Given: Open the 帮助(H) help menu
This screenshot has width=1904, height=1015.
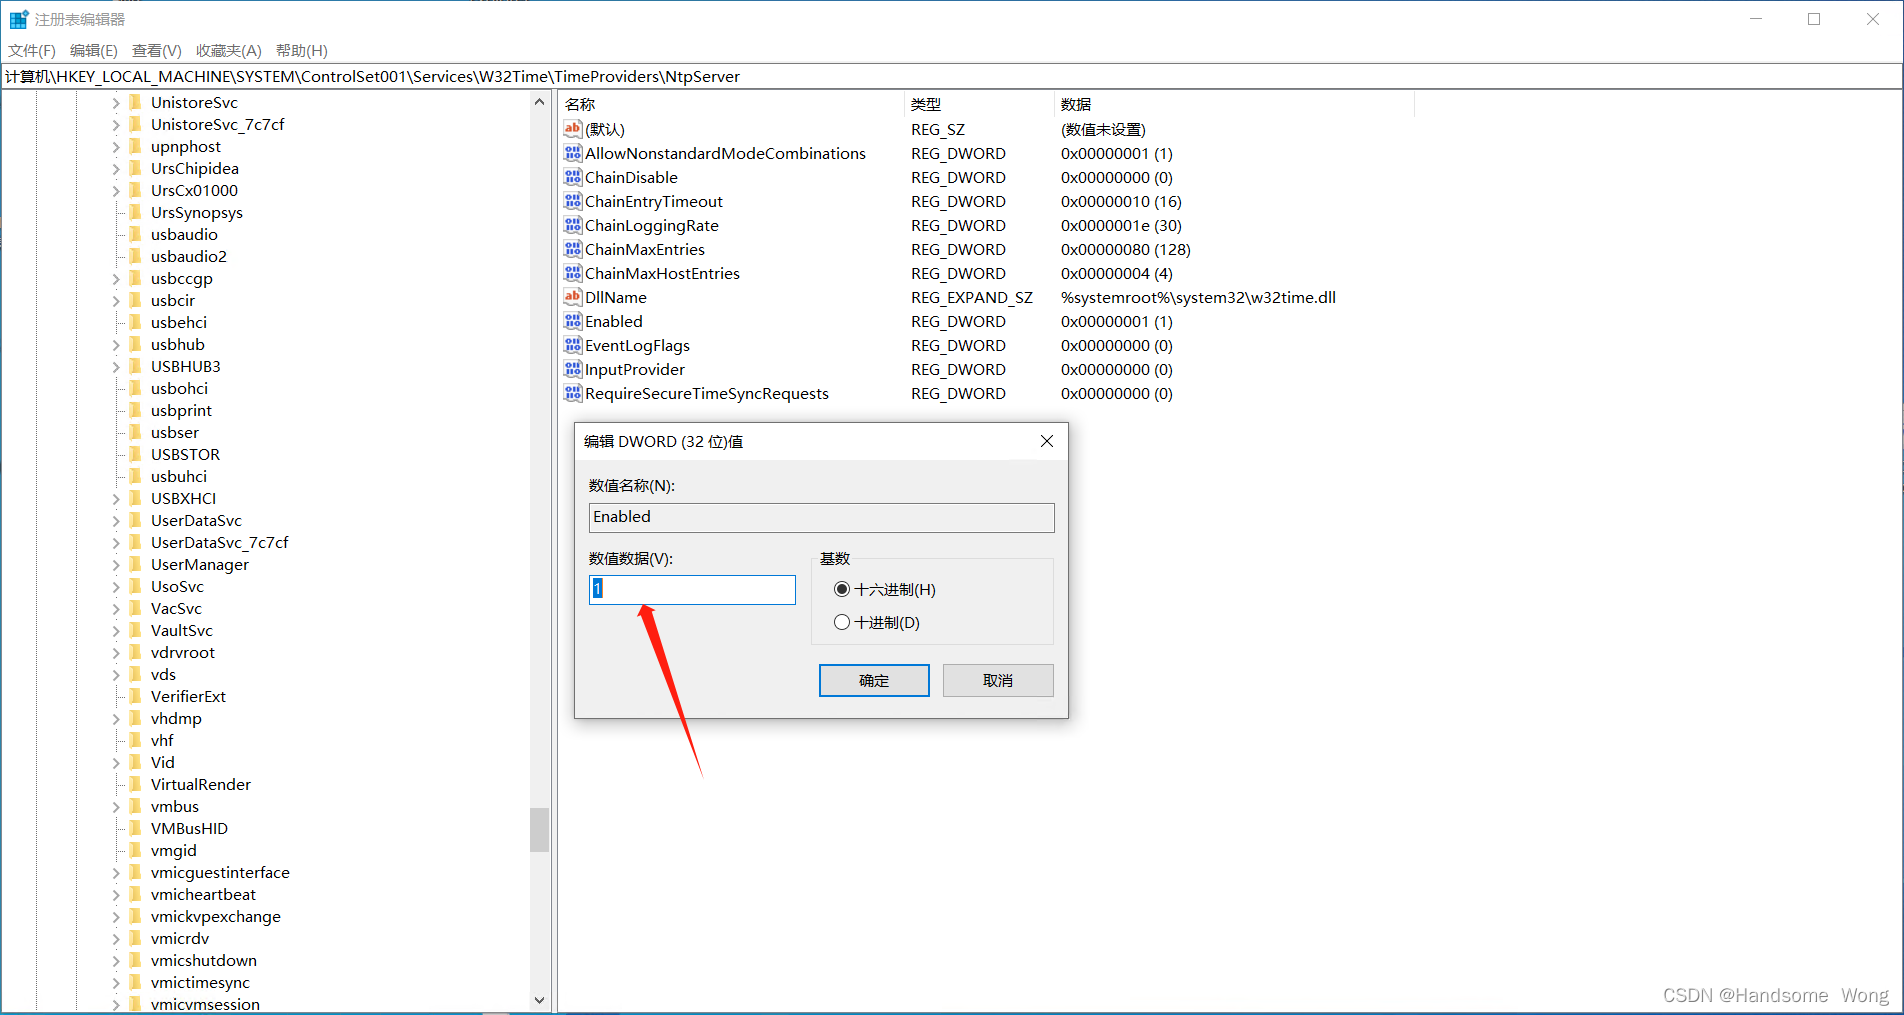Looking at the screenshot, I should (302, 50).
